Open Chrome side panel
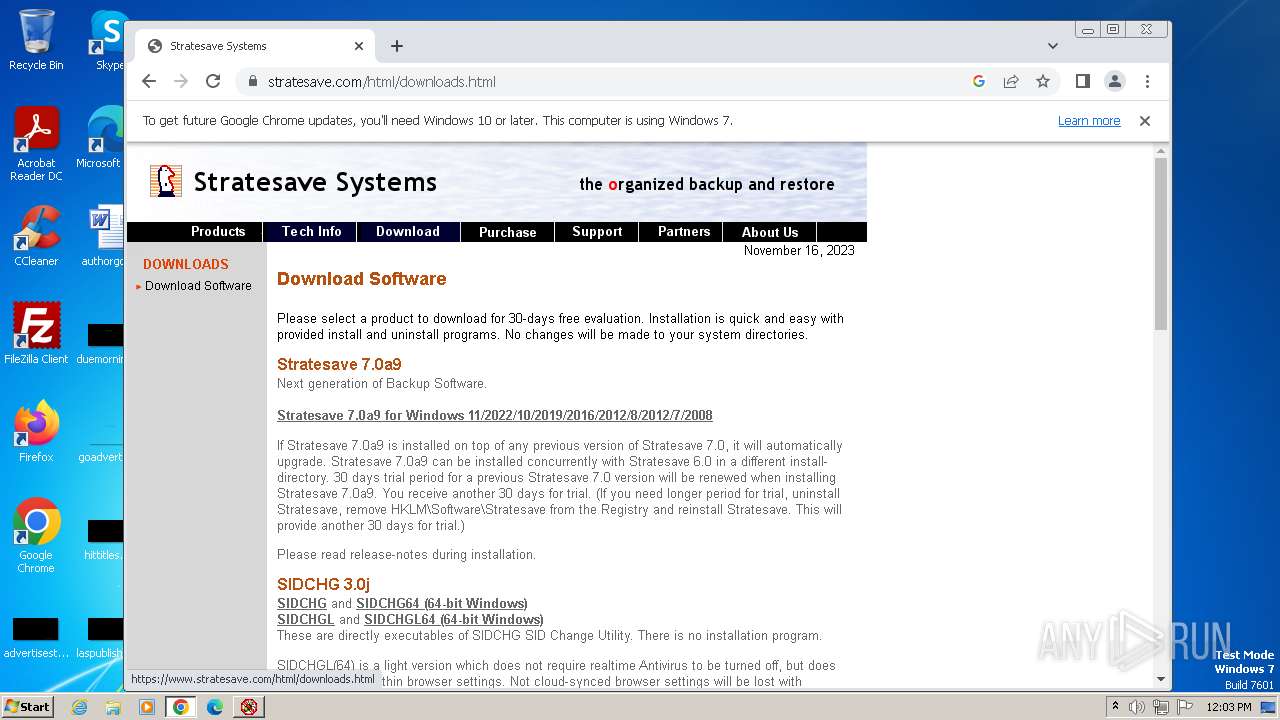The height and width of the screenshot is (720, 1280). [x=1082, y=81]
